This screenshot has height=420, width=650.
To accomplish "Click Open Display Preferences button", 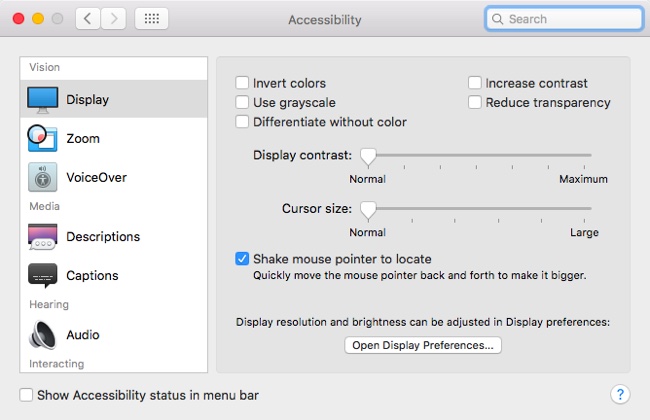I will (423, 345).
